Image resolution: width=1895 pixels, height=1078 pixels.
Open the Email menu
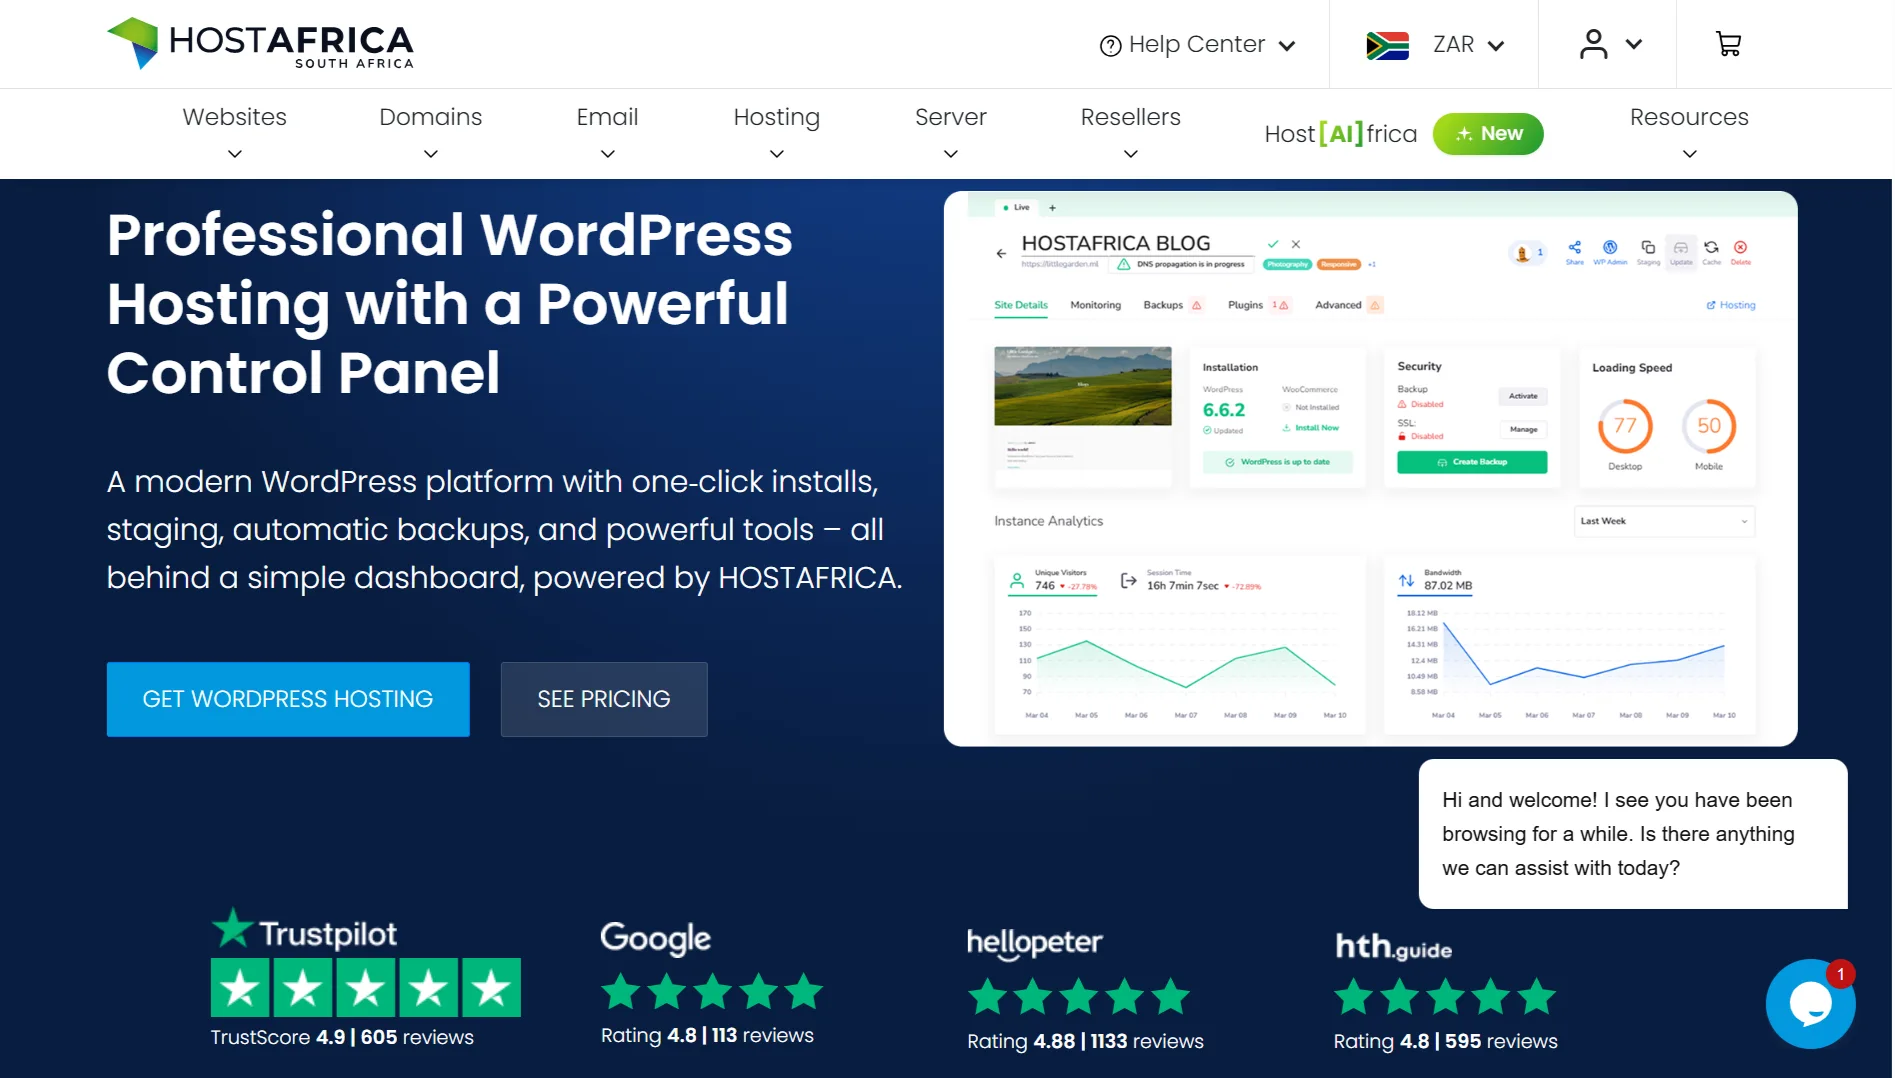[608, 117]
